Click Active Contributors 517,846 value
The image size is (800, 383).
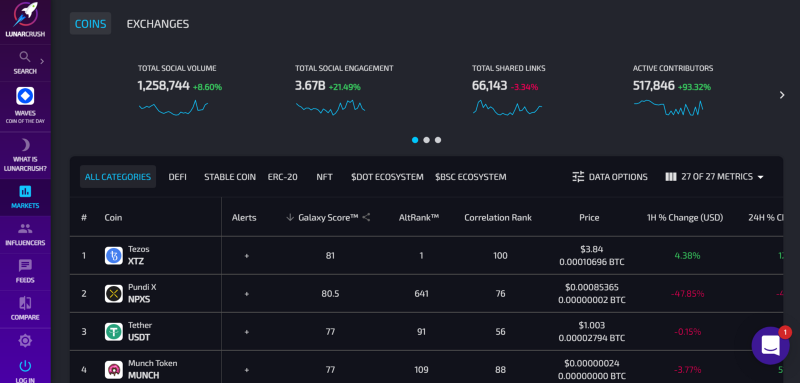654,86
